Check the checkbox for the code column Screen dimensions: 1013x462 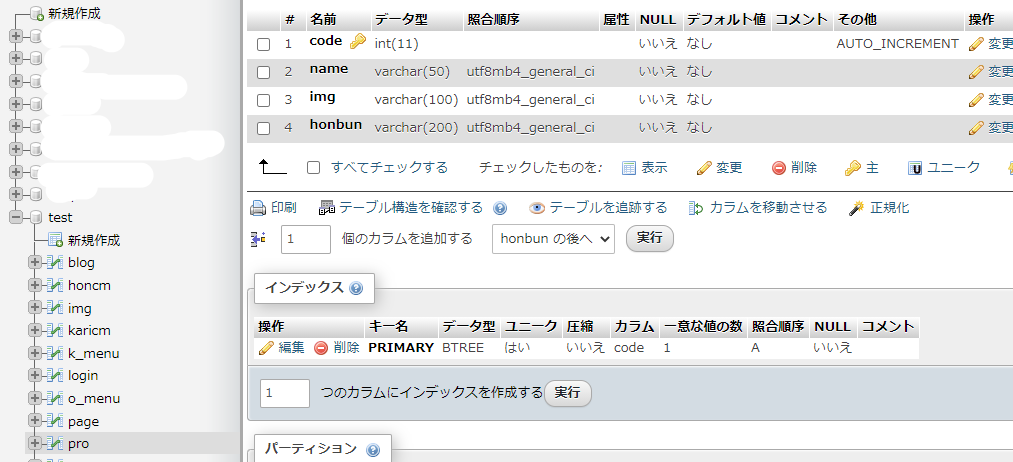[264, 44]
